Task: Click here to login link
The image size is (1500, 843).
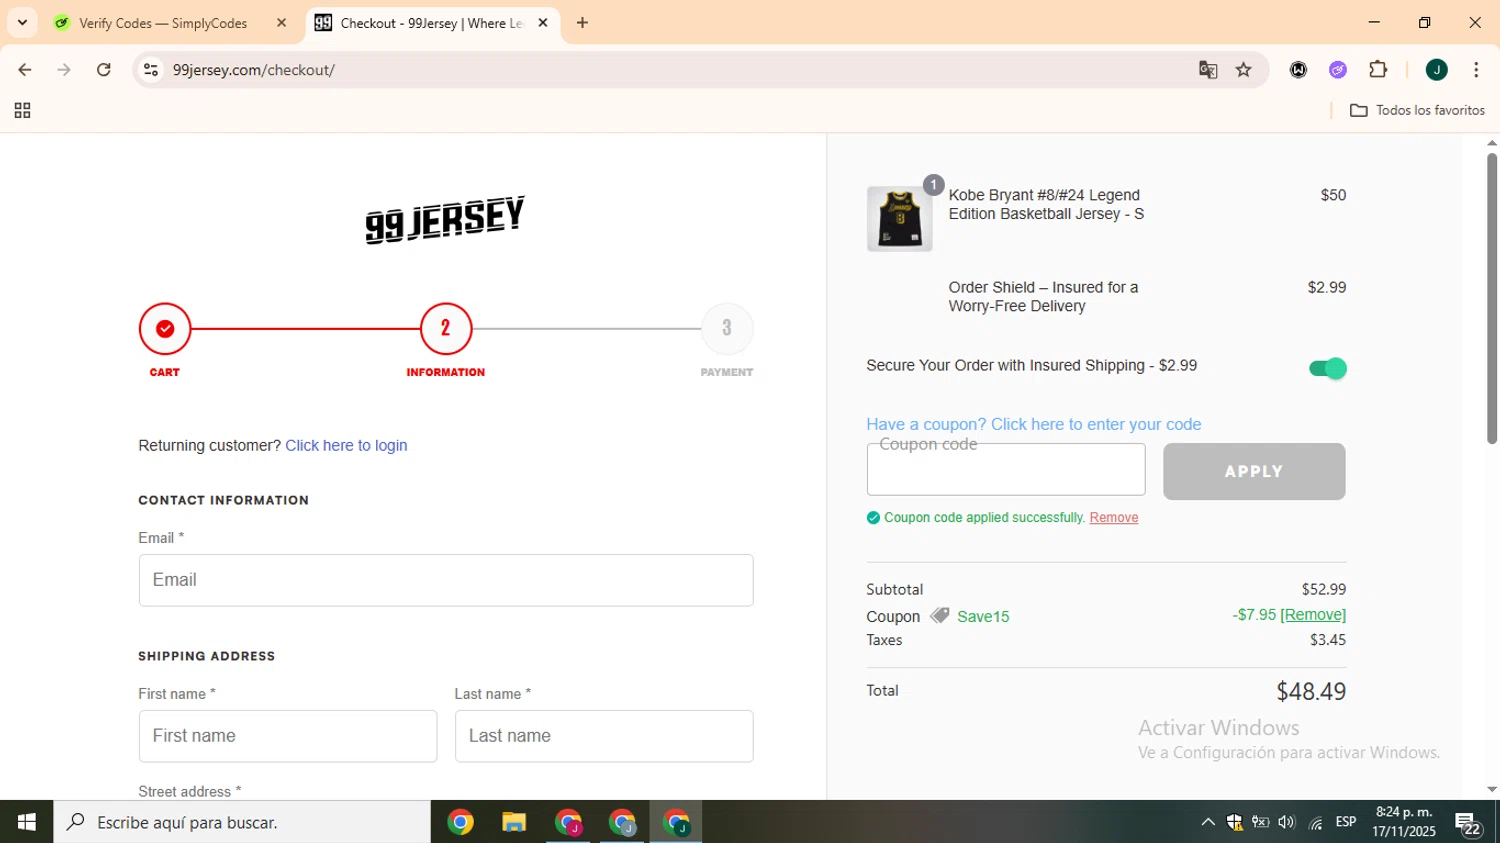Action: [346, 446]
